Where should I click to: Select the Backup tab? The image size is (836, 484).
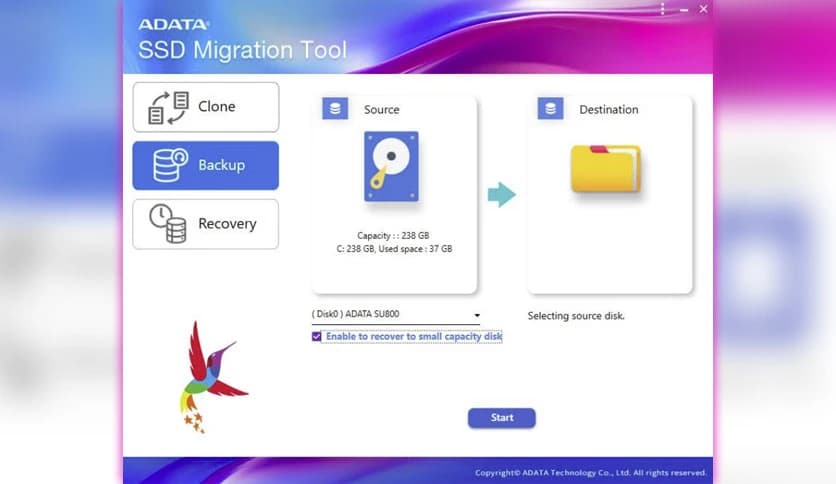[206, 165]
